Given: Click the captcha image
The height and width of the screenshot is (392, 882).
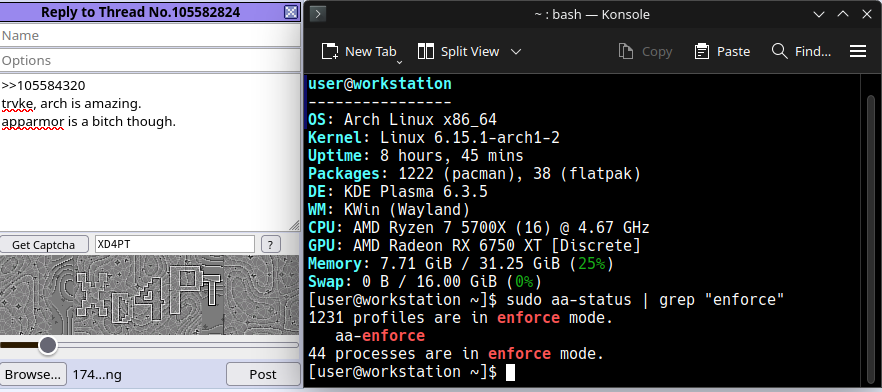Looking at the screenshot, I should pos(149,295).
